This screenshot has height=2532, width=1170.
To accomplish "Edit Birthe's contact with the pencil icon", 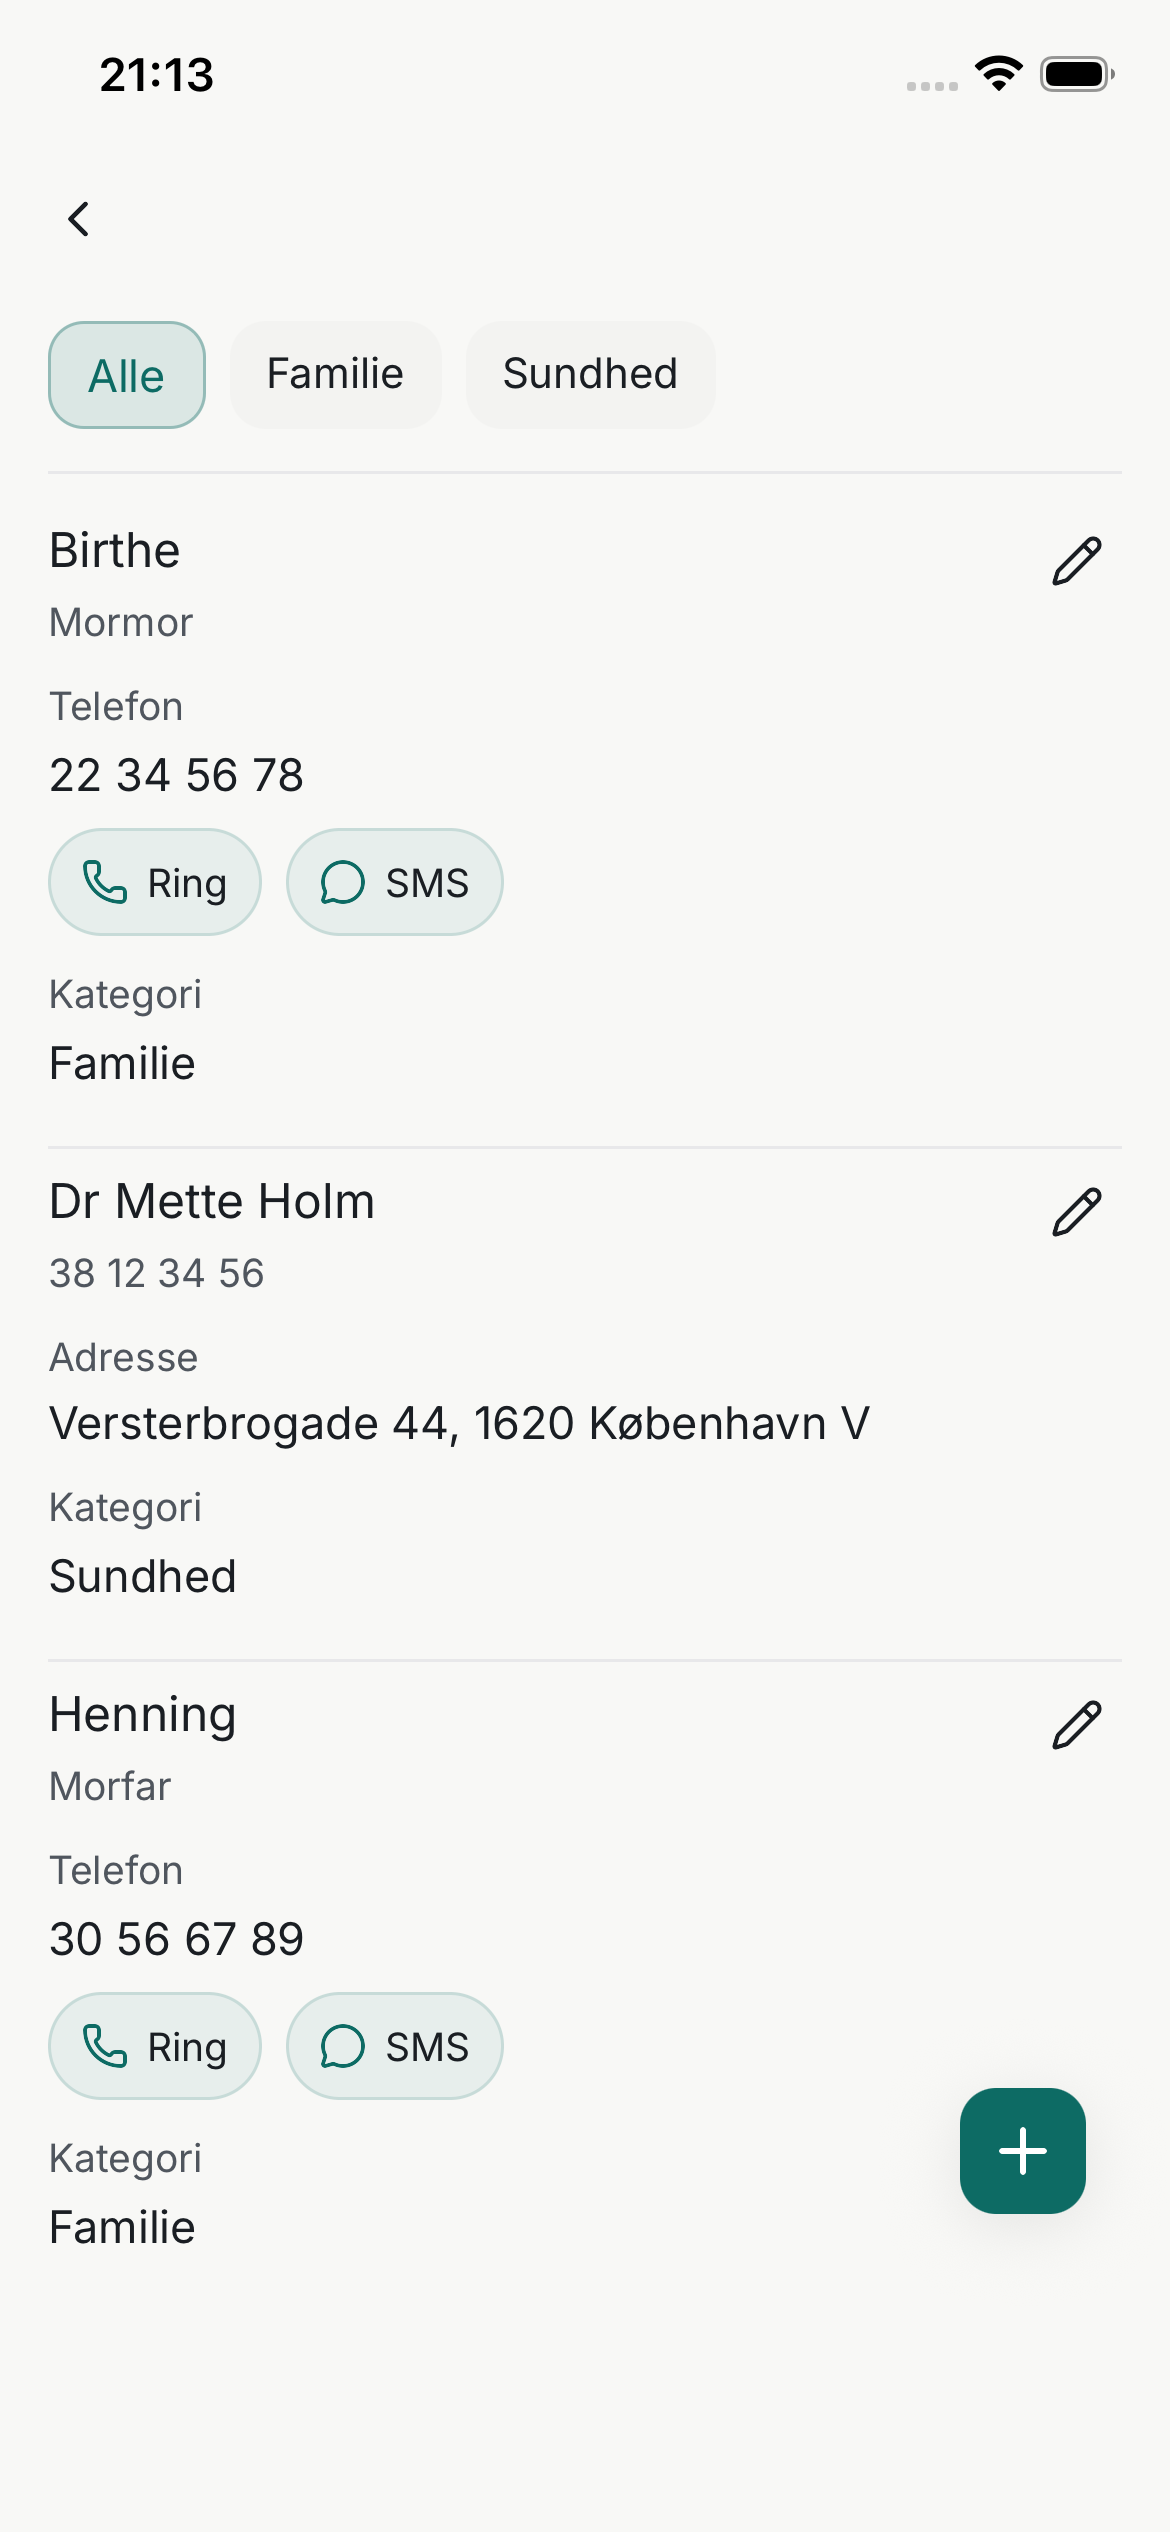I will coord(1076,560).
